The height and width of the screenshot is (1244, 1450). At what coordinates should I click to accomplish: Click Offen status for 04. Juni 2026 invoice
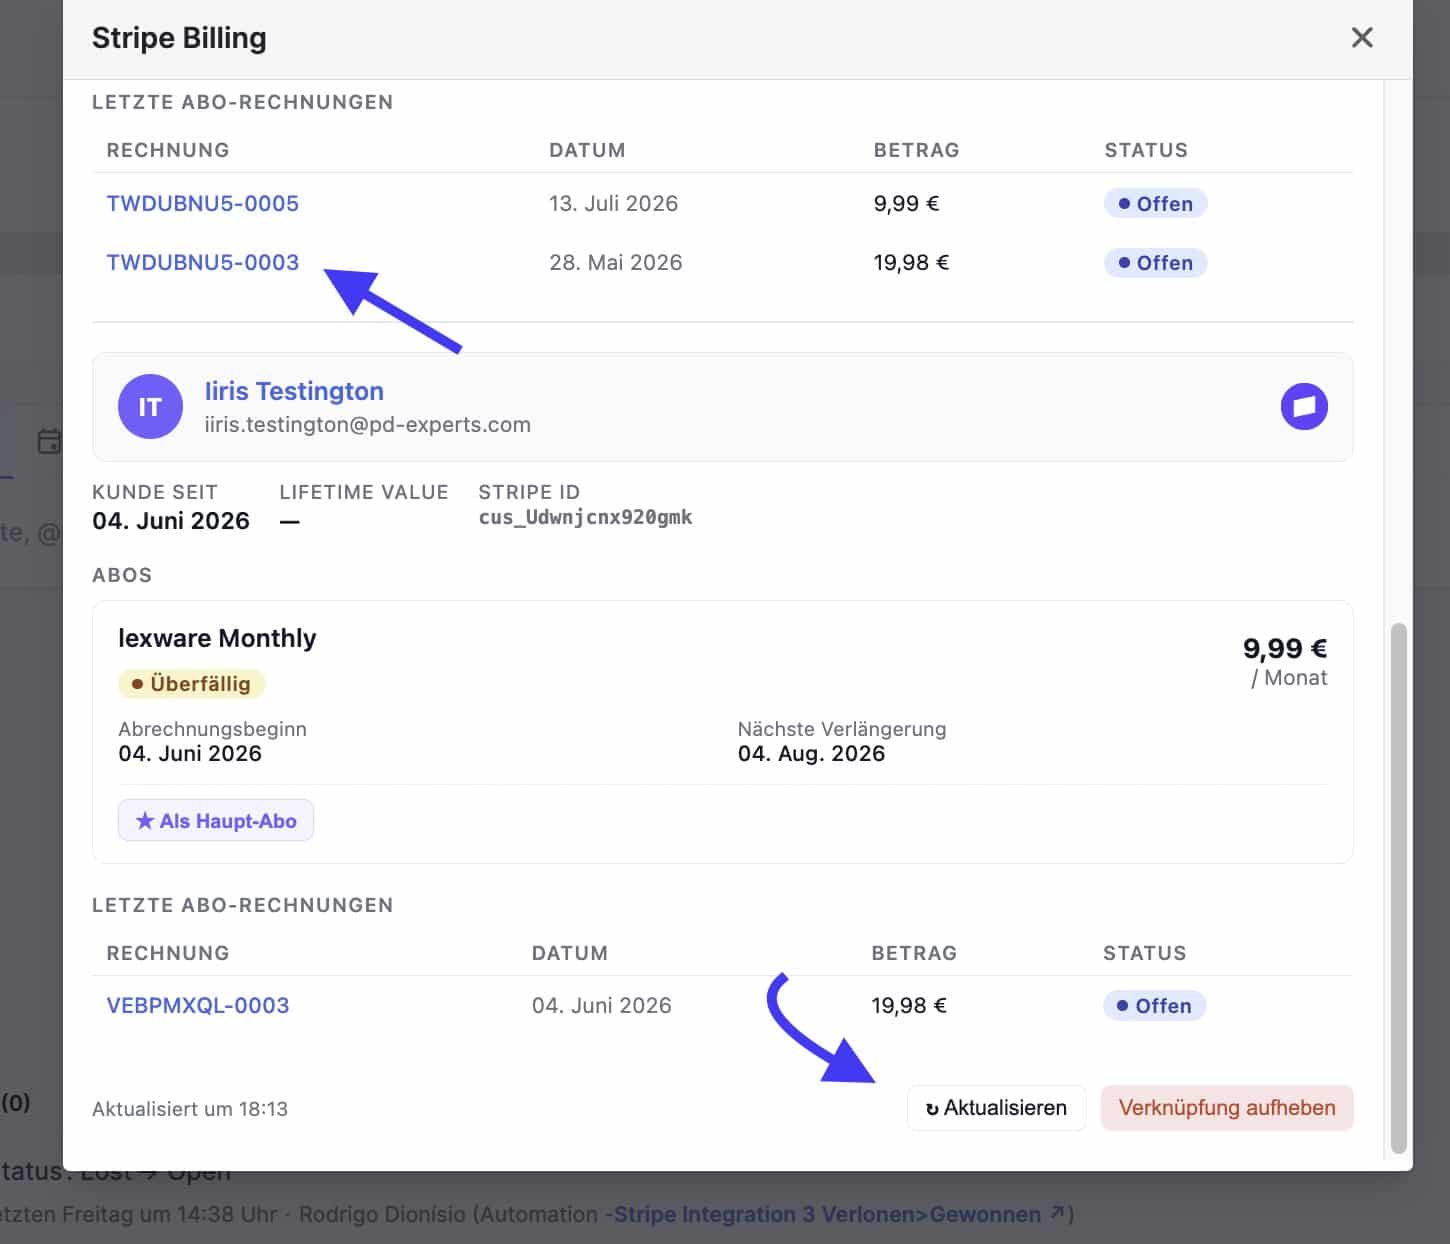coord(1154,1006)
